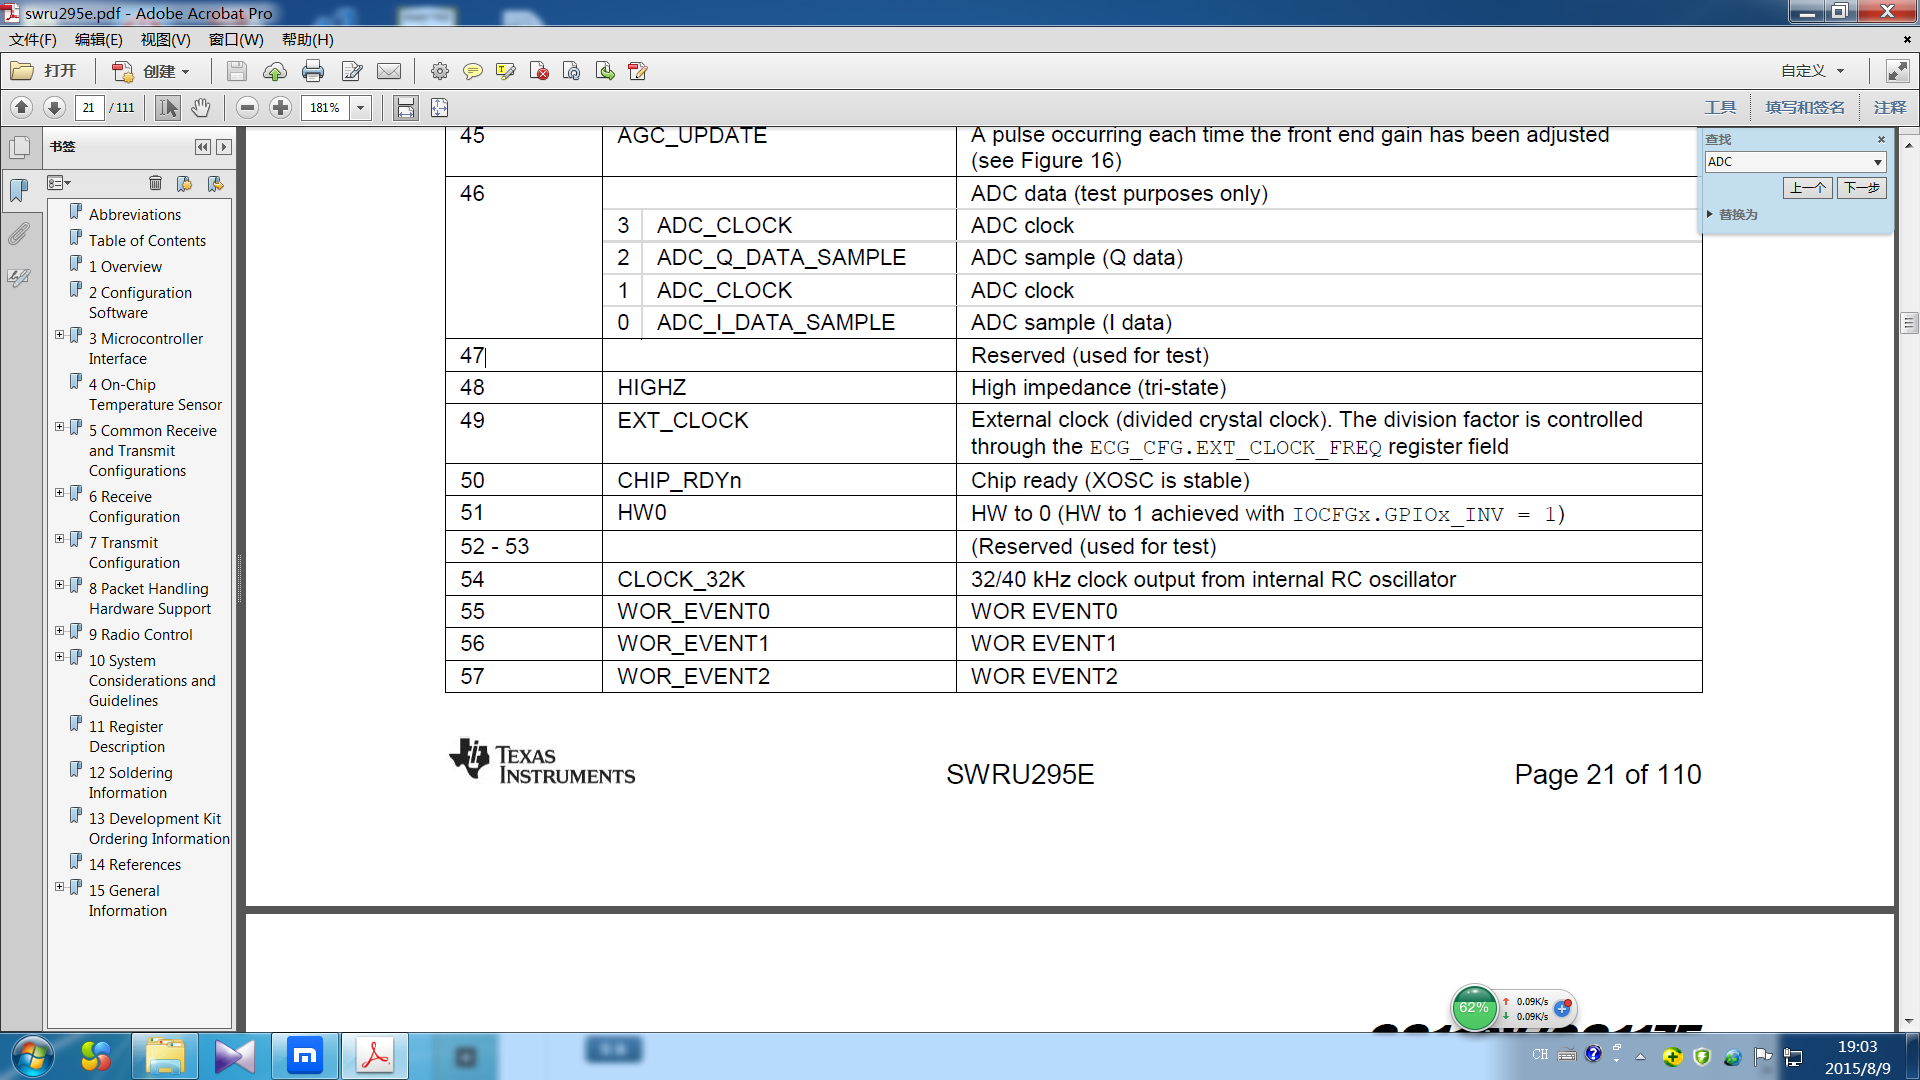Click the Print icon in the toolbar

313,71
